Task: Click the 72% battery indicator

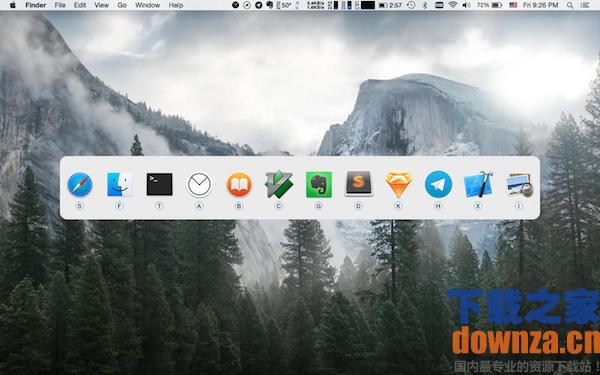Action: coord(489,5)
